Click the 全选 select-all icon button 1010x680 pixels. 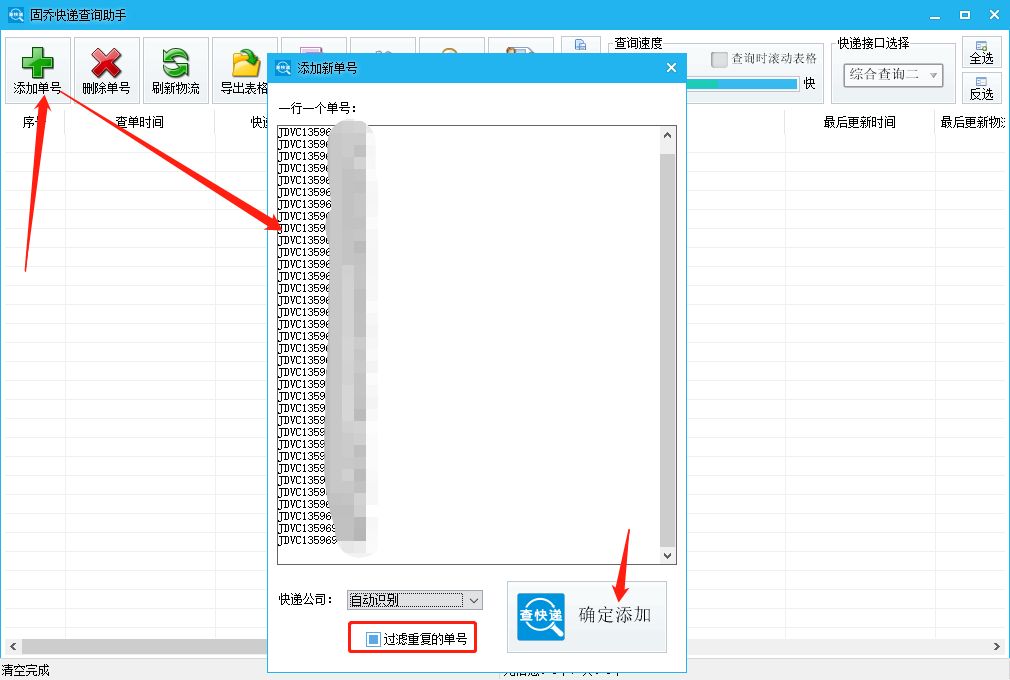pyautogui.click(x=981, y=52)
